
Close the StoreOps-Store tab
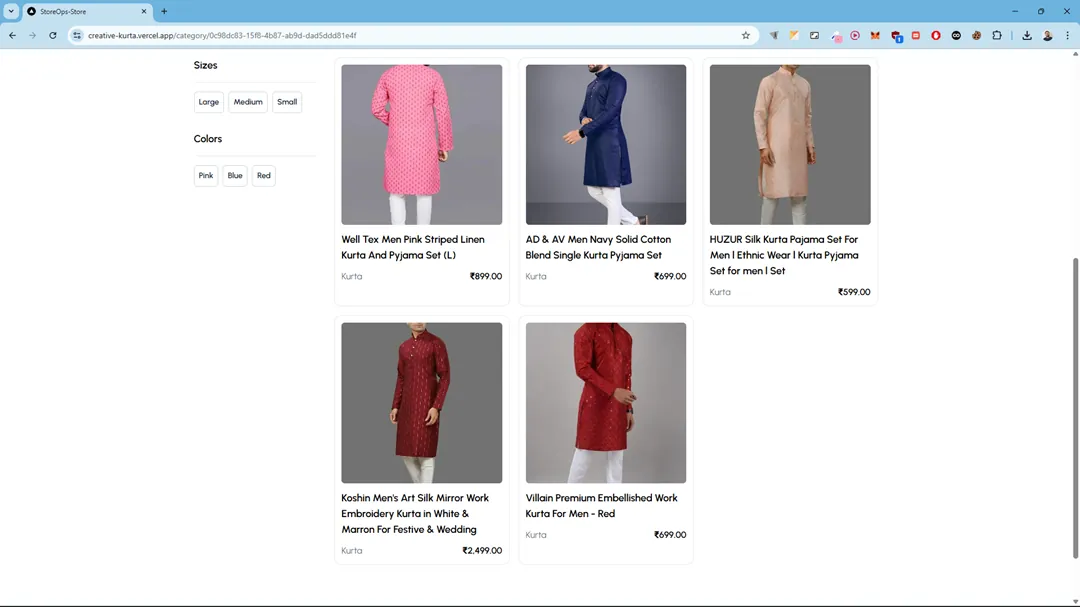tap(144, 11)
